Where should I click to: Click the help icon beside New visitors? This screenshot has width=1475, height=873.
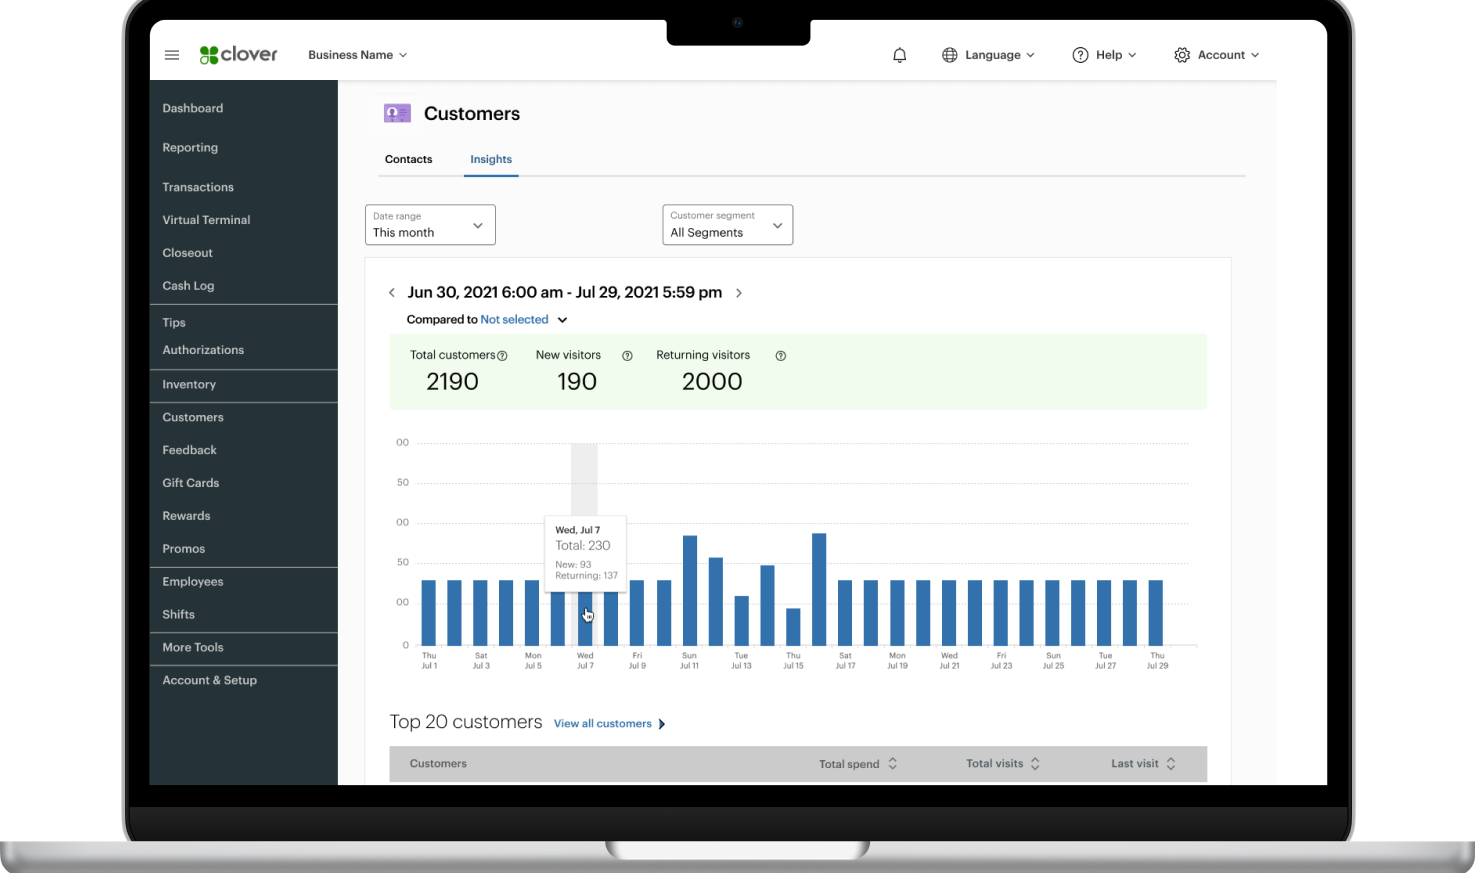coord(627,356)
